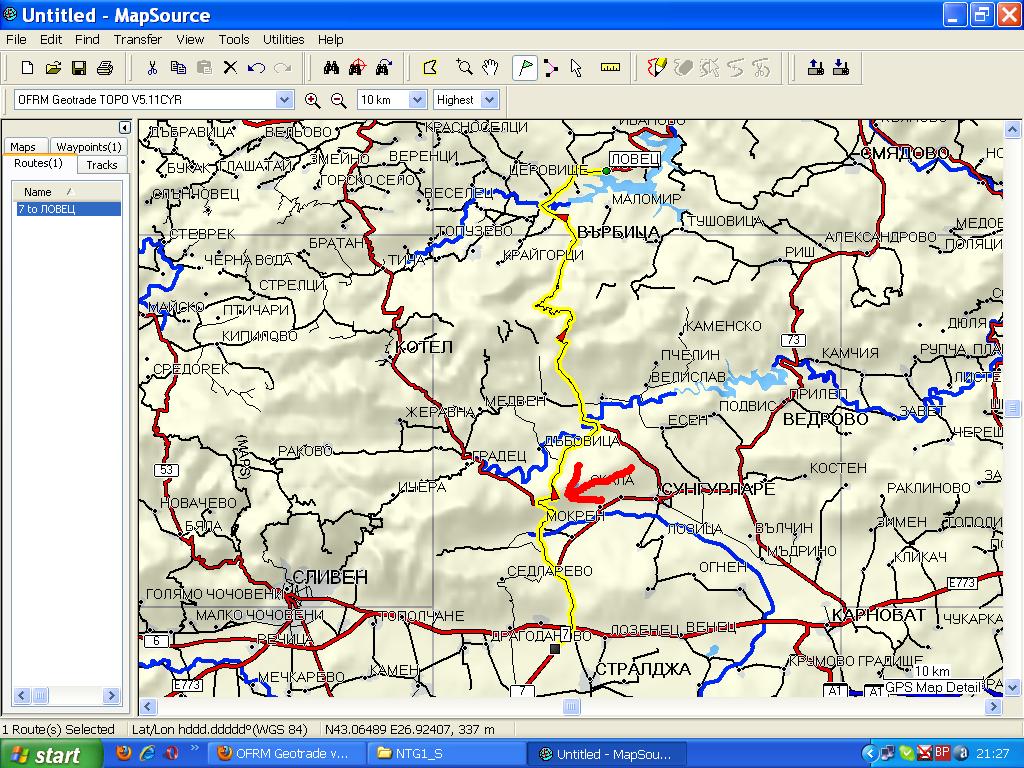Click the ЛОВЕЦ waypoint label on map
Screen dimensions: 1024x768
[635, 159]
